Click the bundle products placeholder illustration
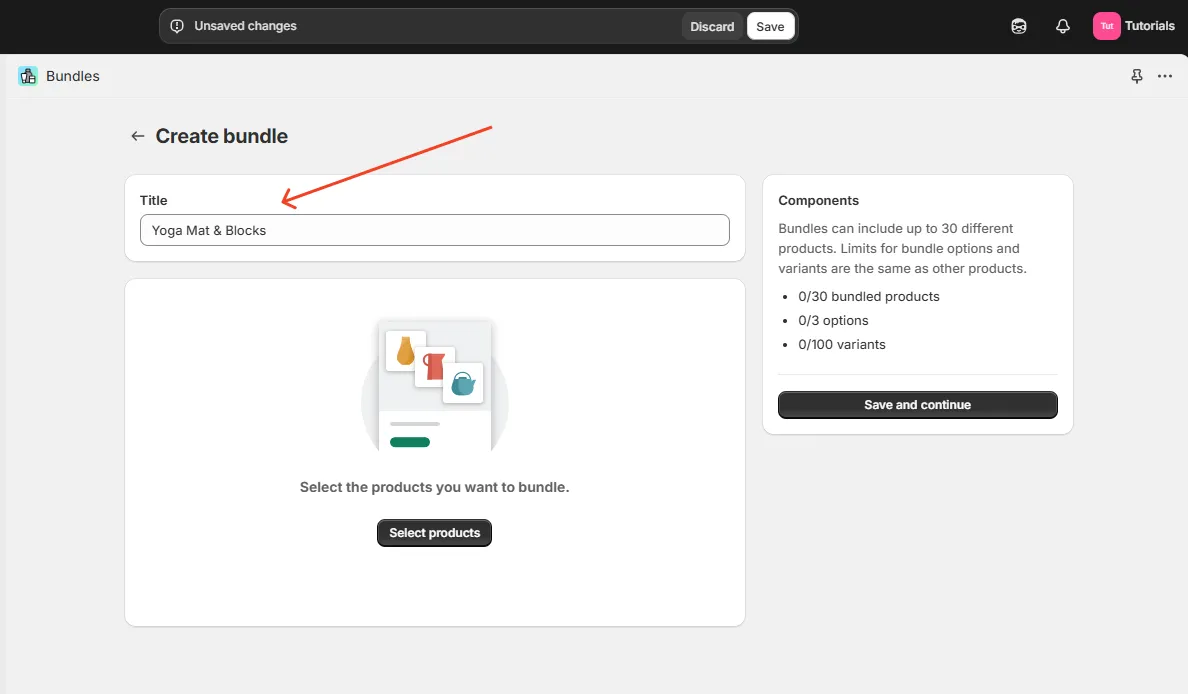This screenshot has width=1188, height=694. [x=434, y=384]
